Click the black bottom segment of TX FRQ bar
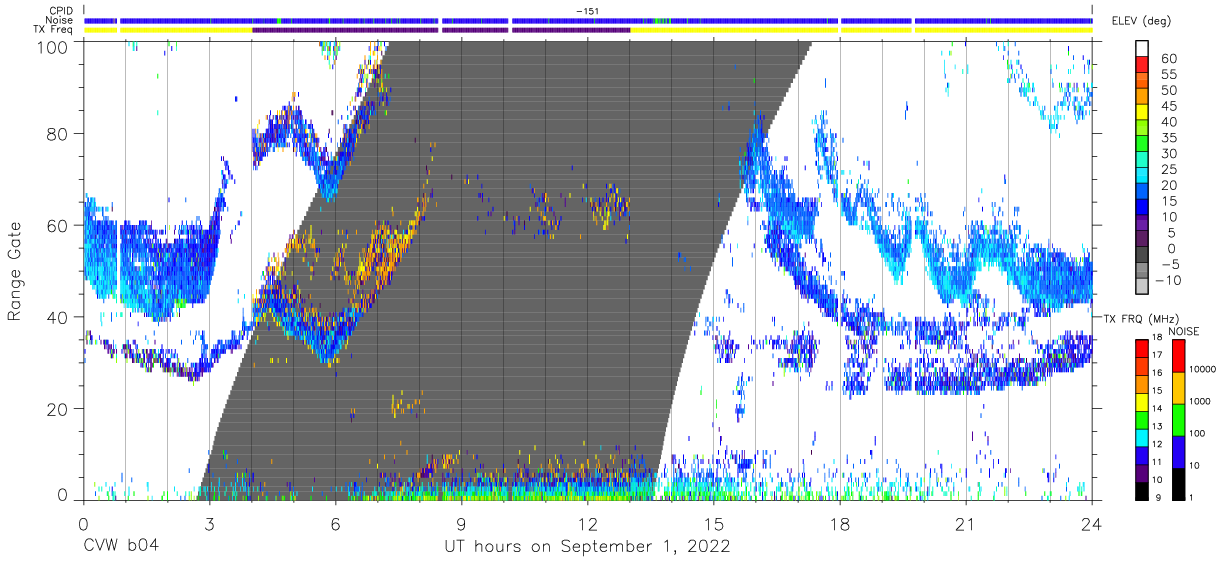 [1141, 491]
